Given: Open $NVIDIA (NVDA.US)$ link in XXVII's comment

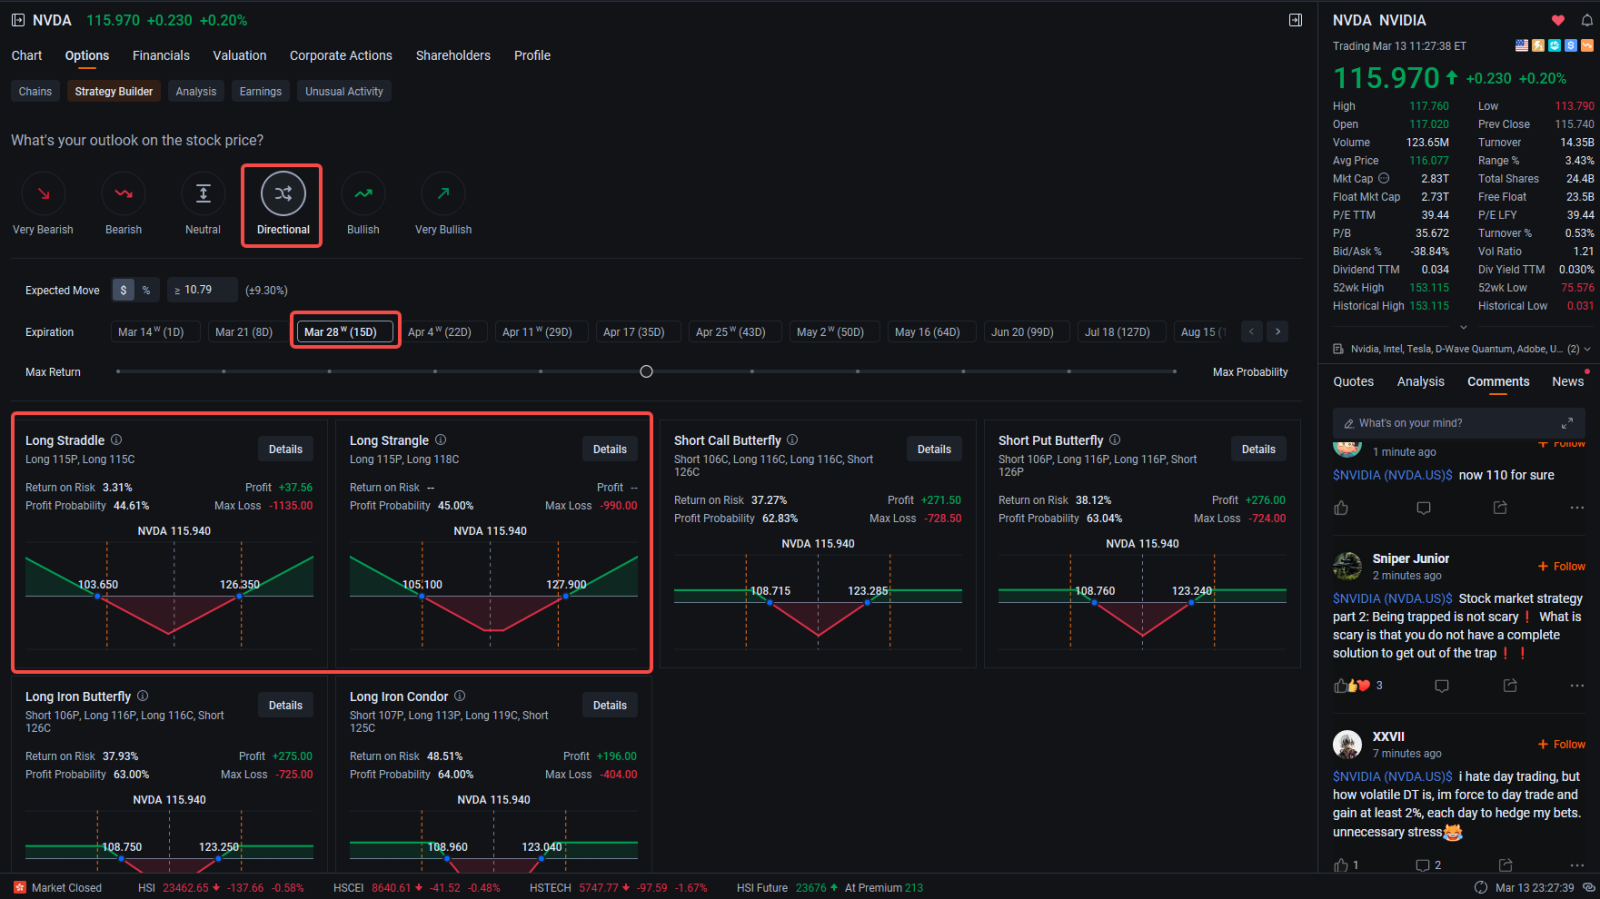Looking at the screenshot, I should click(1392, 777).
